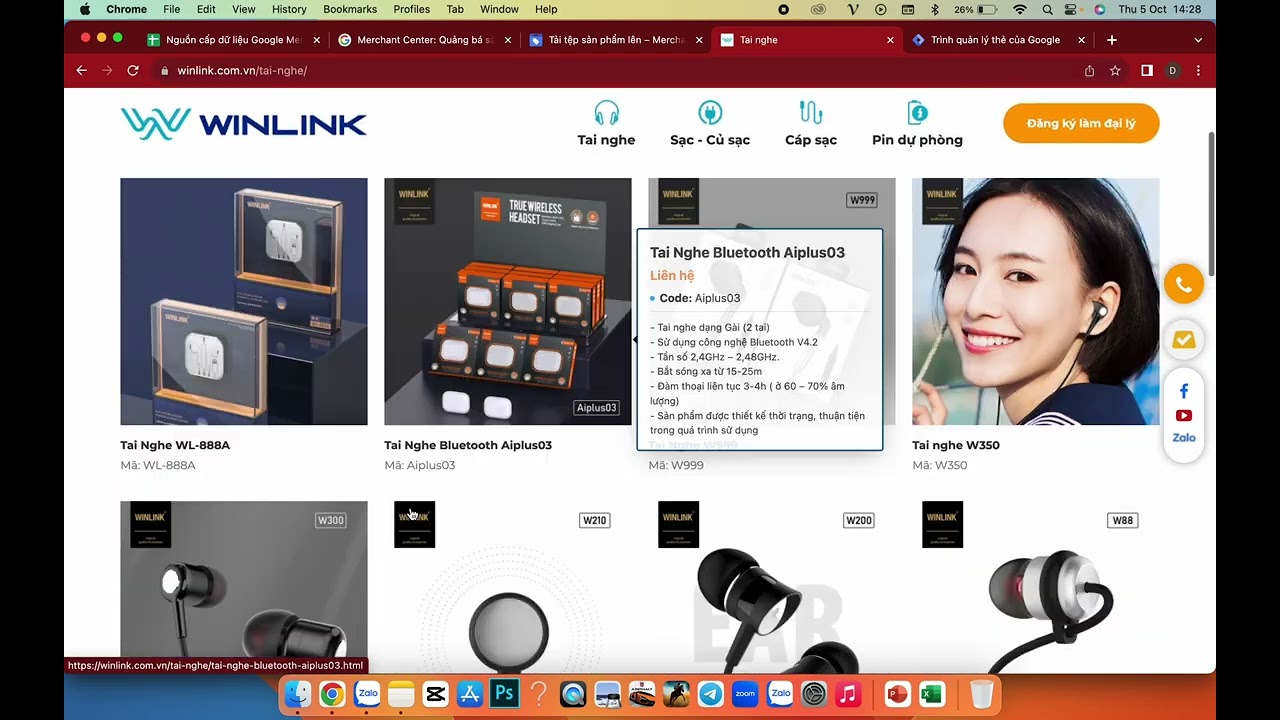This screenshot has height=720, width=1280.
Task: Close the Tai nghe tab
Action: (890, 40)
